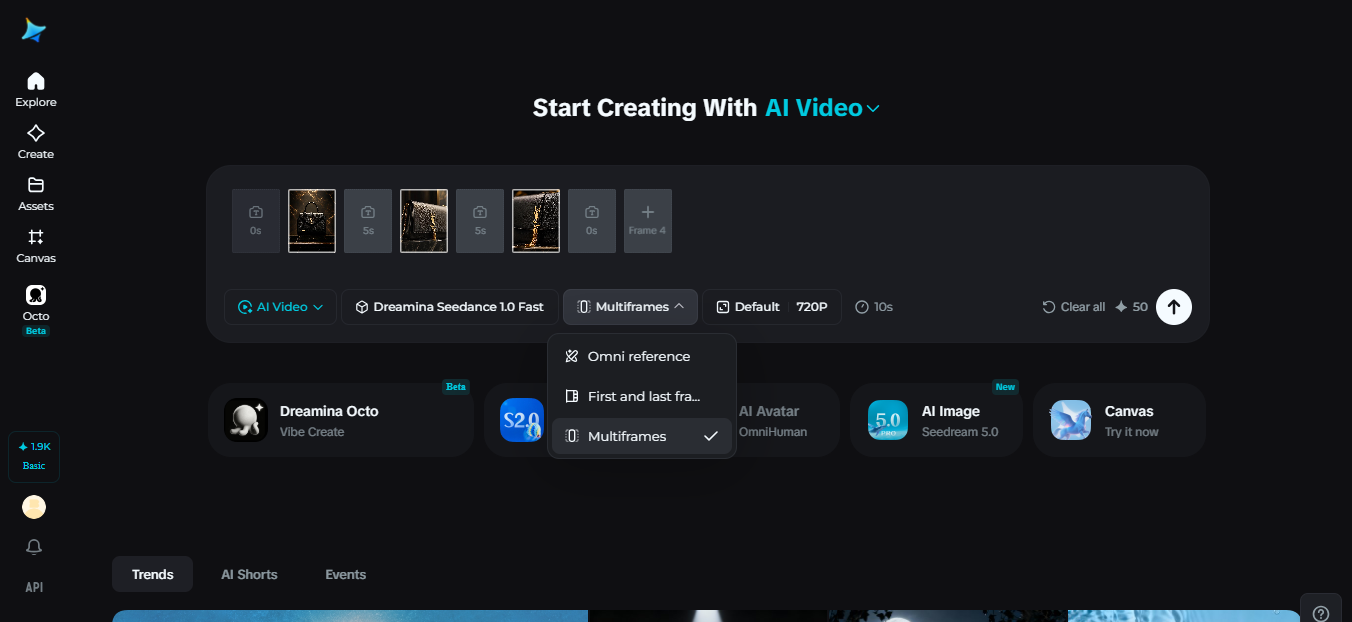Screen dimensions: 1352x622
Task: Select the second frame thumbnail
Action: point(424,221)
